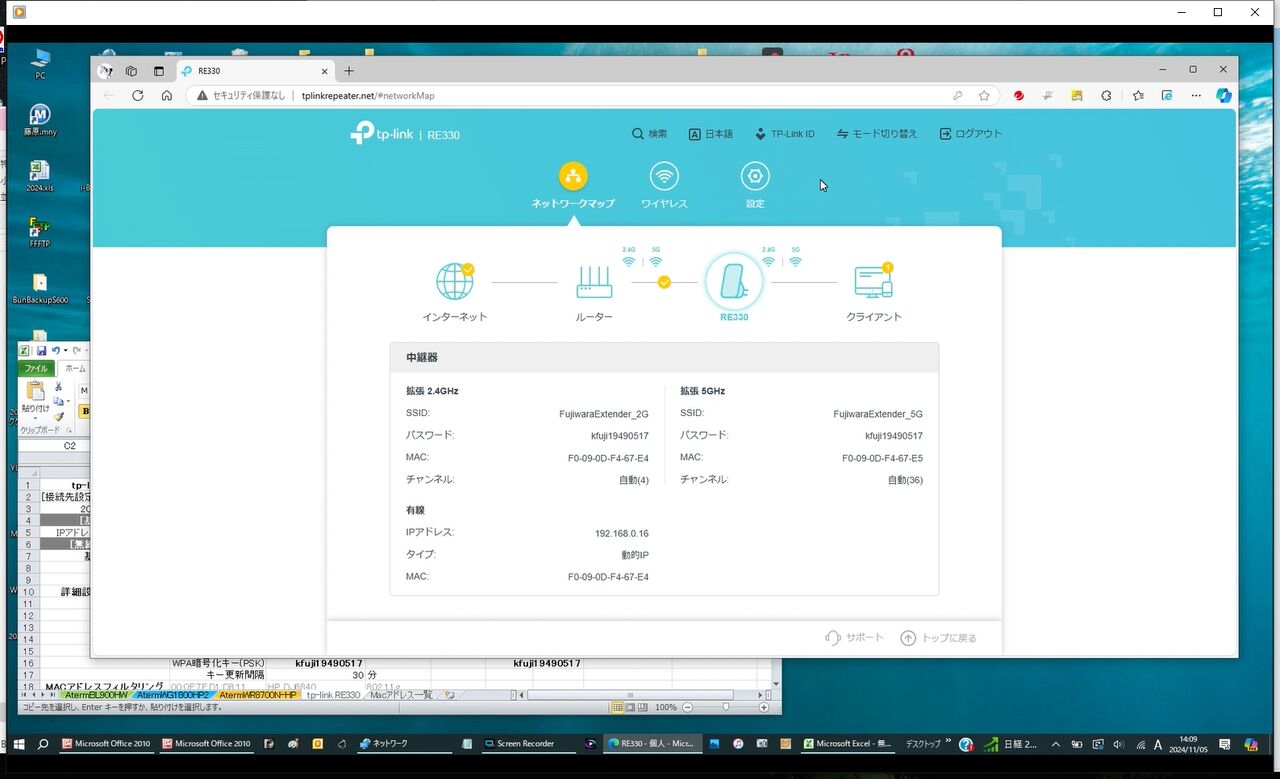Click the Excel zoom slider
The image size is (1280, 779).
pyautogui.click(x=726, y=707)
